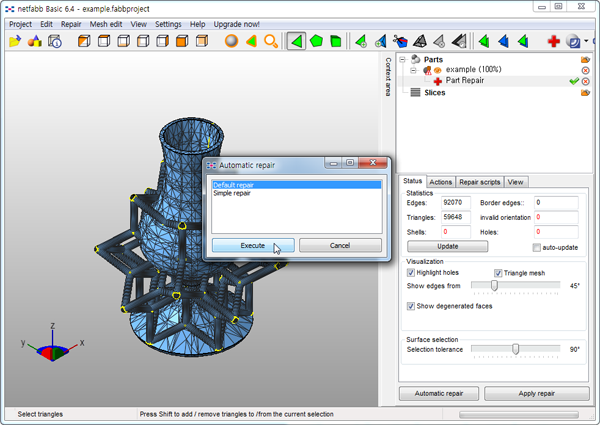Open the platform info document icon

coord(55,41)
